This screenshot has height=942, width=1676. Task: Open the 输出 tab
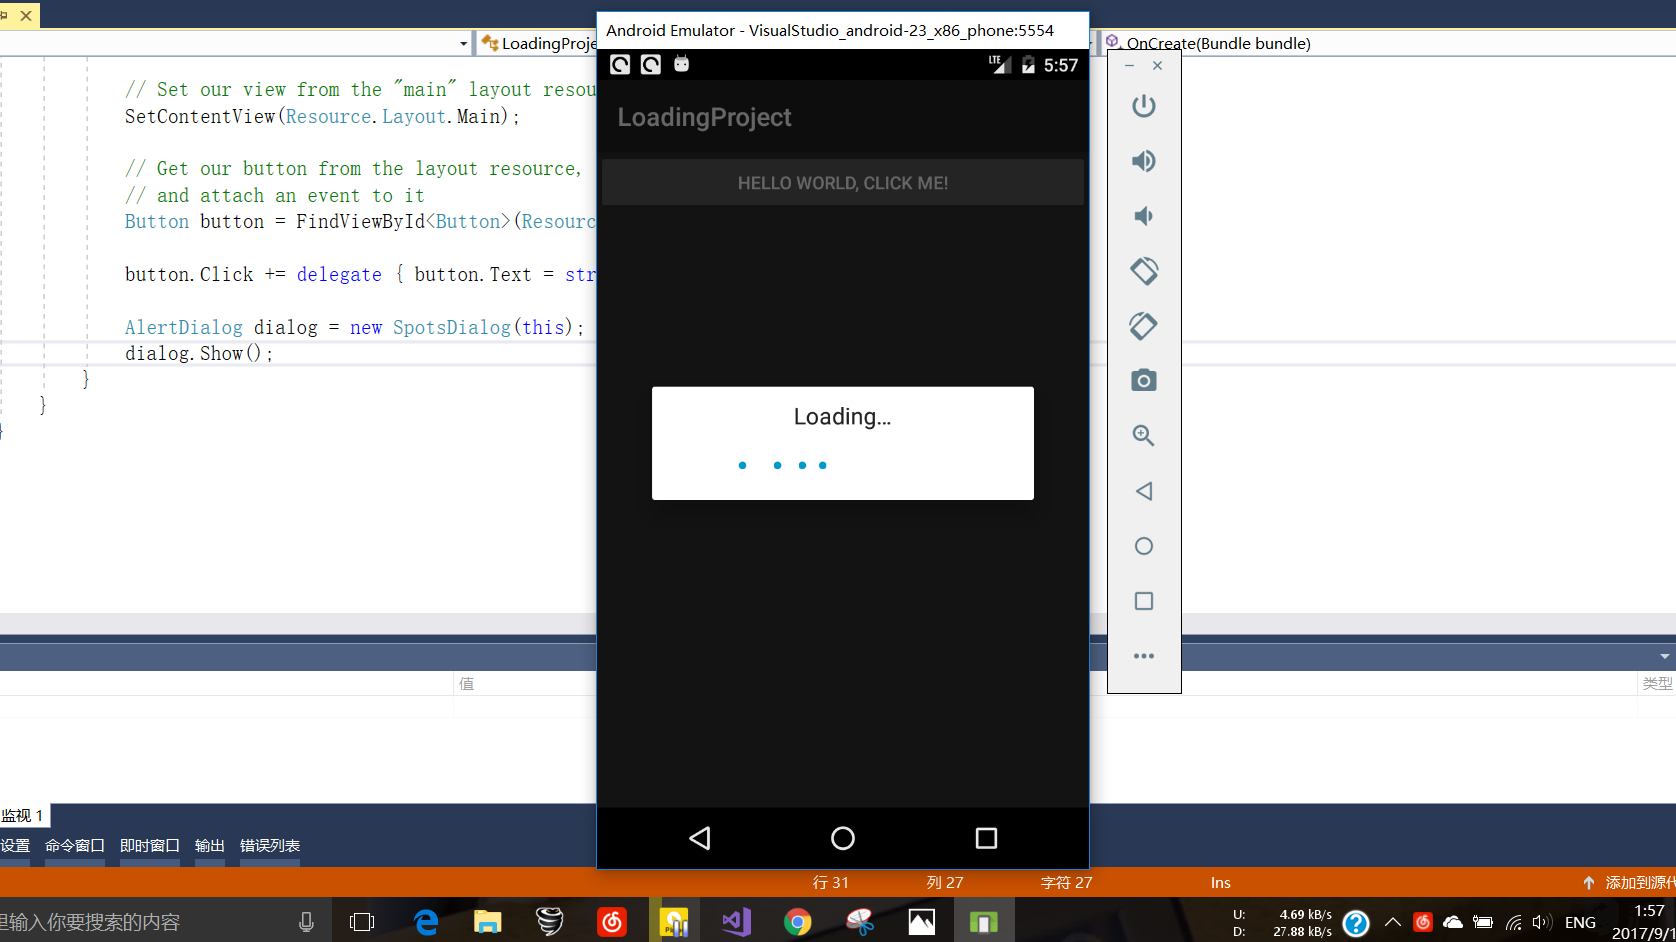210,846
